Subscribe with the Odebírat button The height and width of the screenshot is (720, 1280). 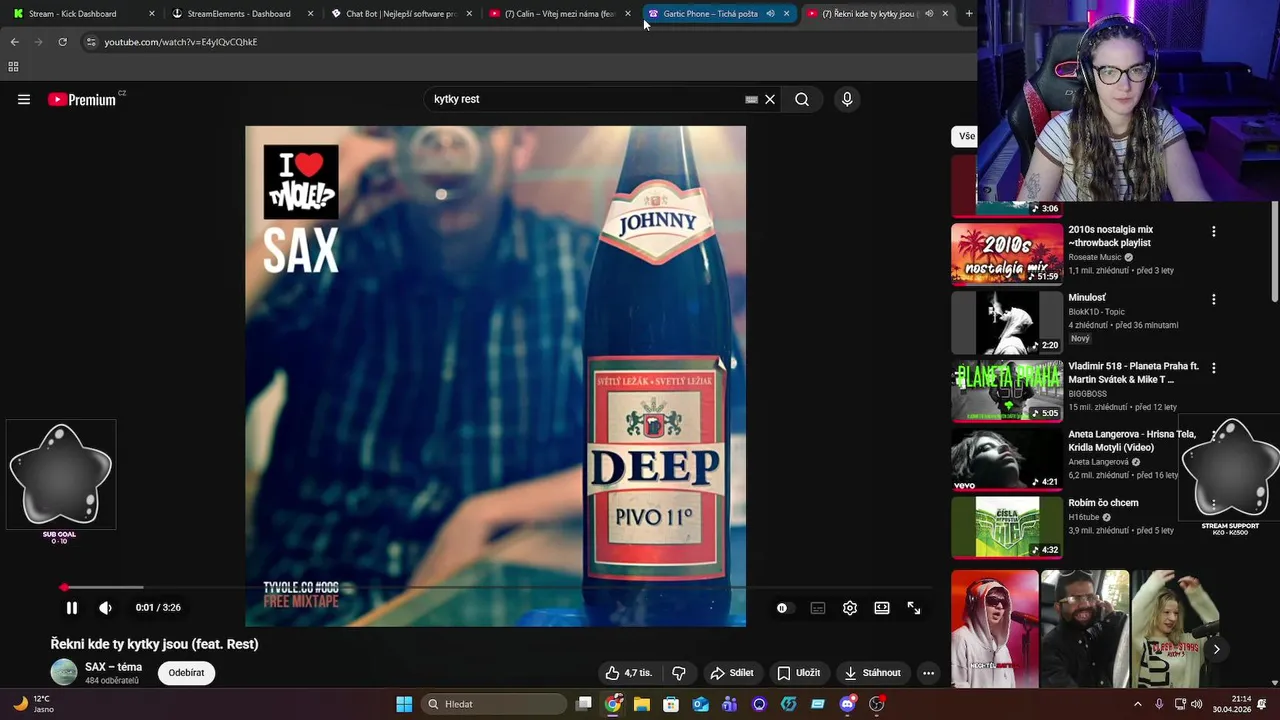click(x=186, y=673)
